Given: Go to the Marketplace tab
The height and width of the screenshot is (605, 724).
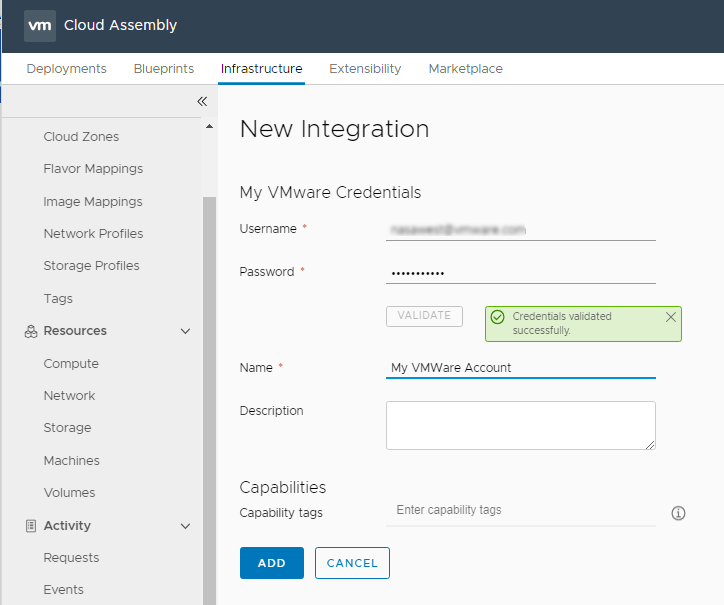Looking at the screenshot, I should pos(465,69).
